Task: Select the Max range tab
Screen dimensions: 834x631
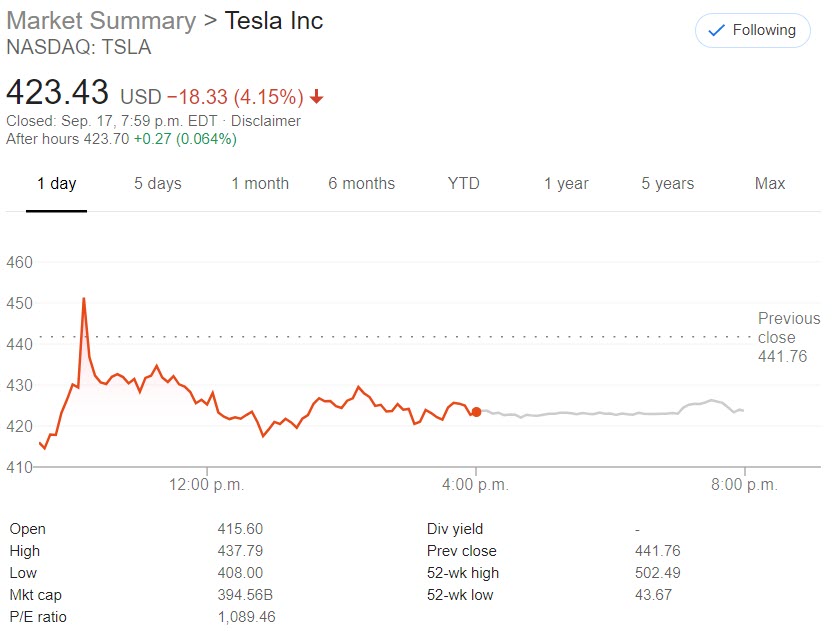Action: coord(770,183)
